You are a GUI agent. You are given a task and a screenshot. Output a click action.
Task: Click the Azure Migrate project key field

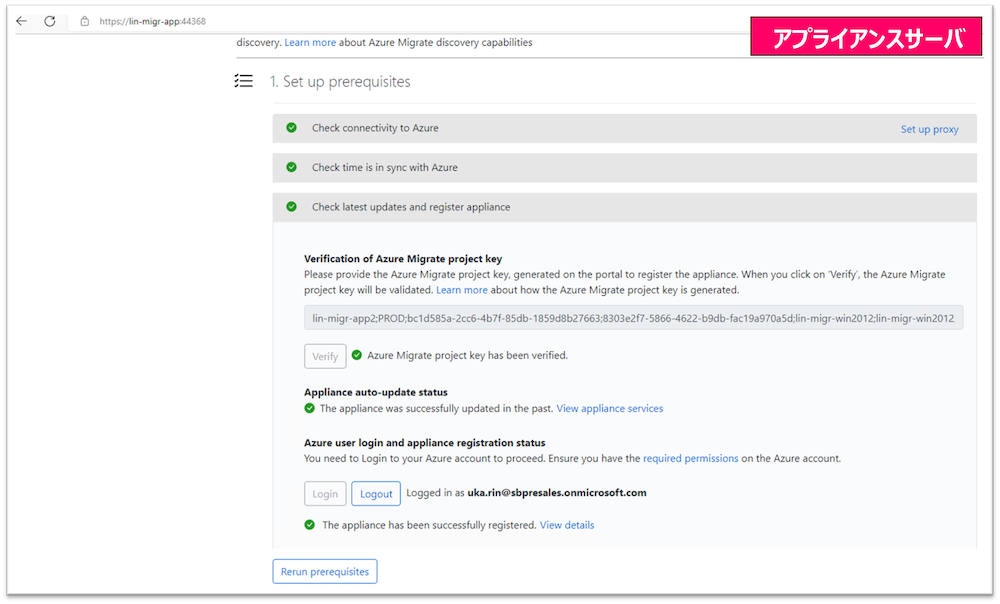click(633, 318)
